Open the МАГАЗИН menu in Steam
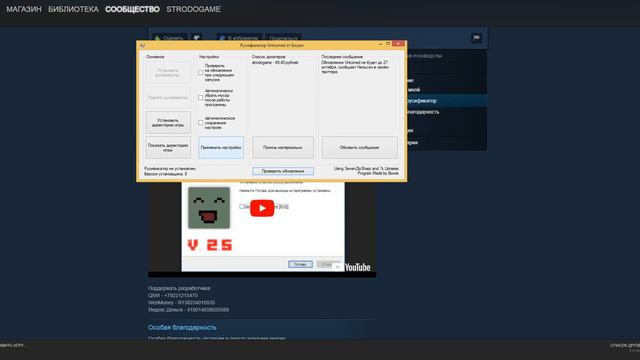 click(24, 9)
